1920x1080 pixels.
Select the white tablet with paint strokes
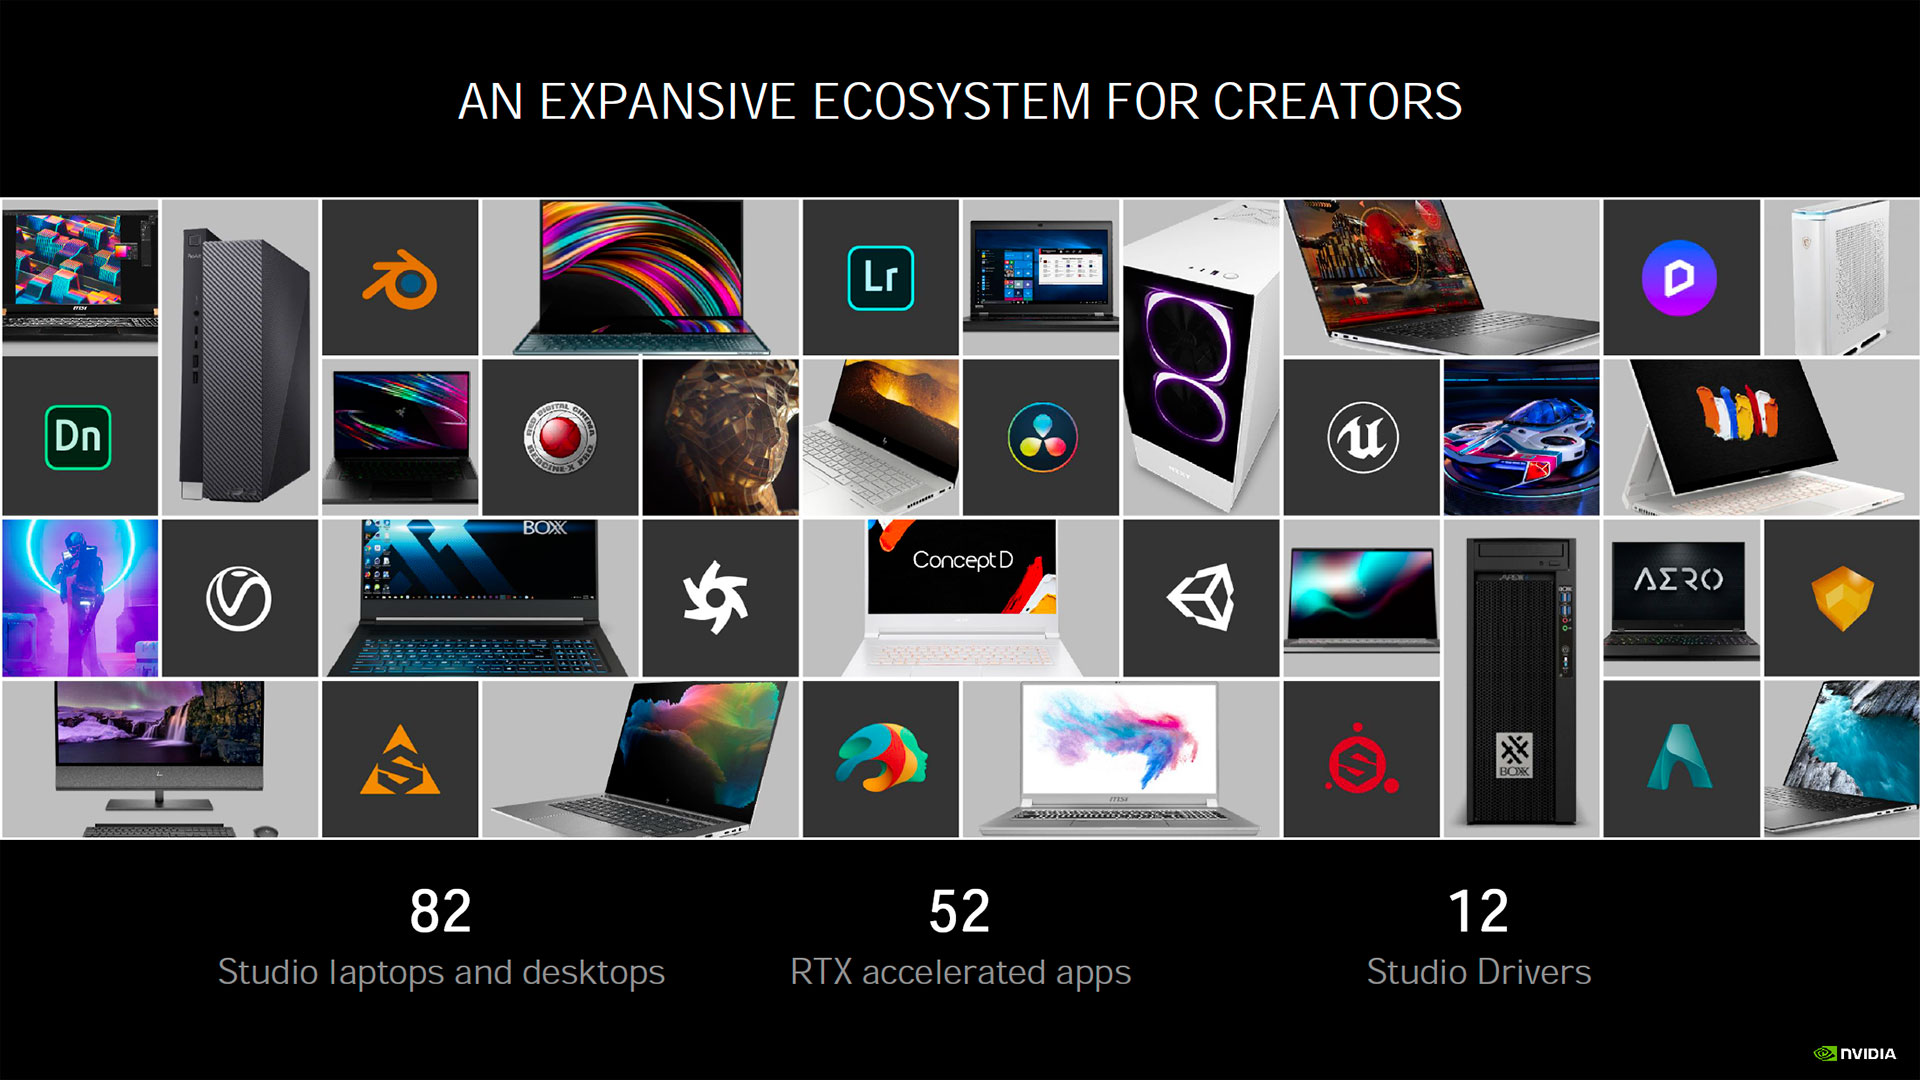(1761, 437)
